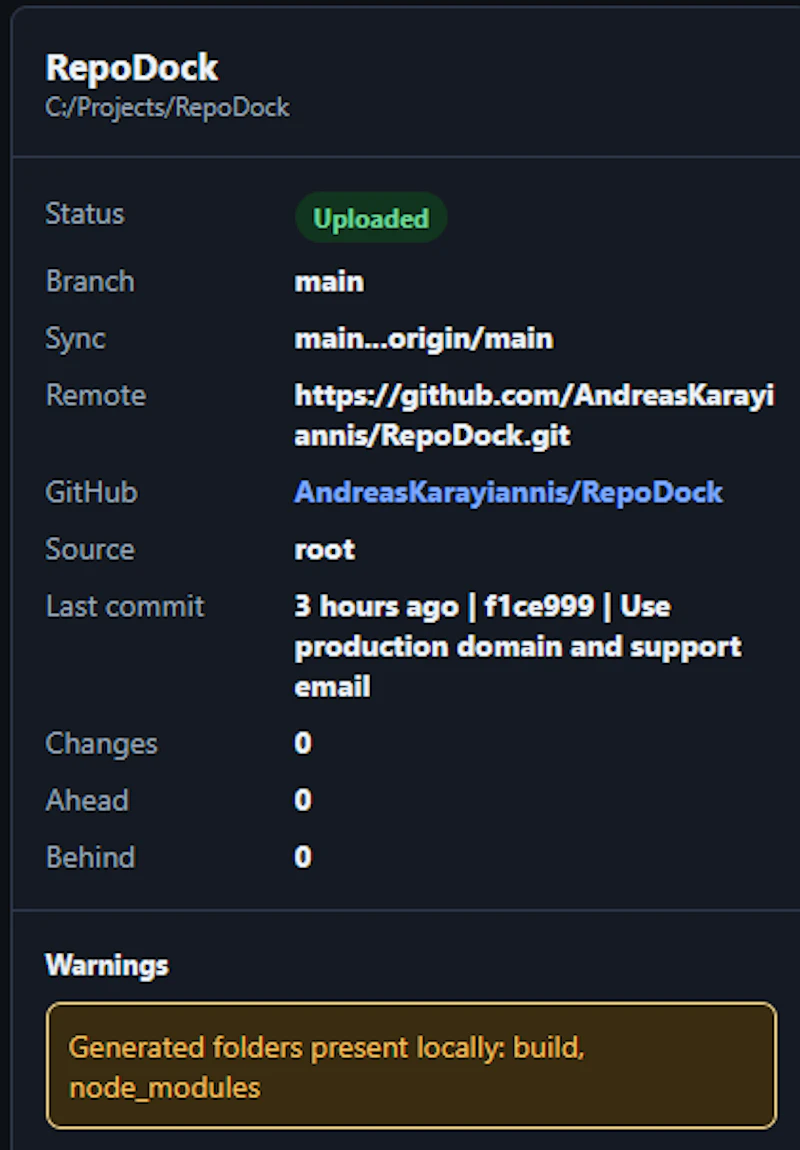Click the GitHub label
This screenshot has width=800, height=1150.
92,492
